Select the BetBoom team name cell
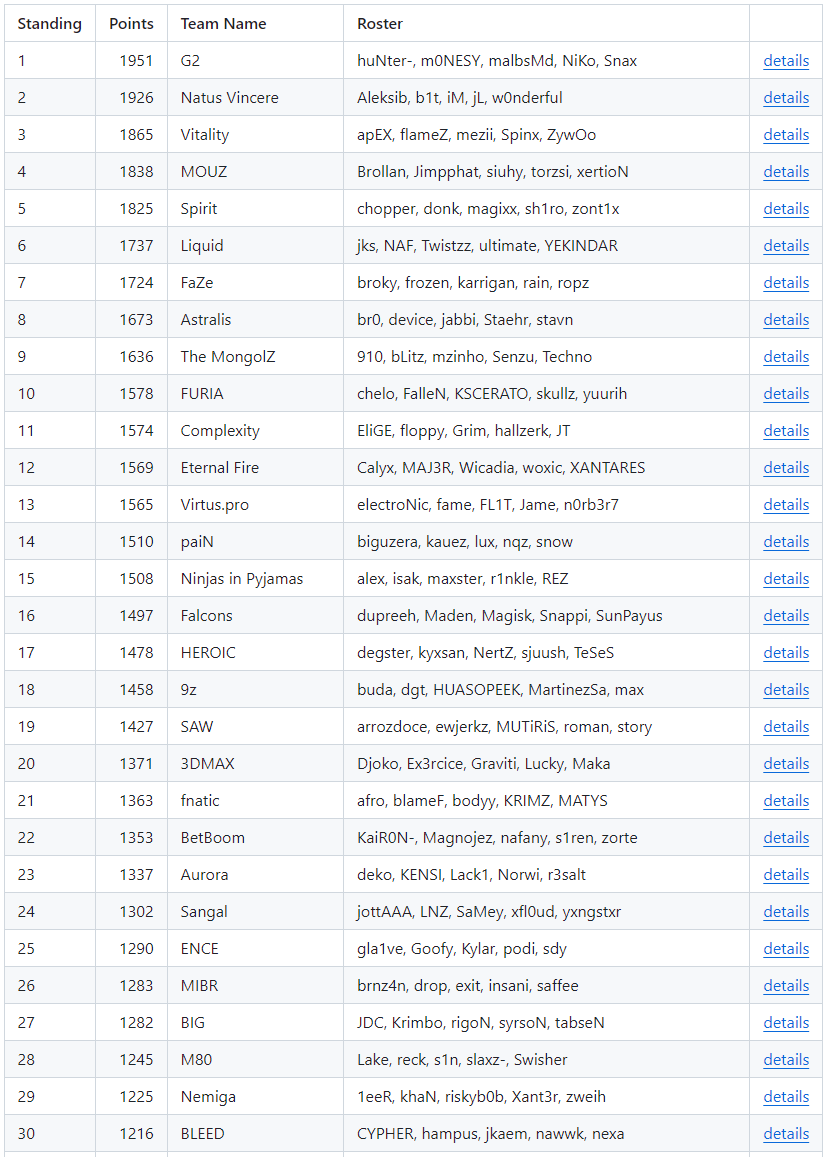The width and height of the screenshot is (827, 1157). click(255, 837)
